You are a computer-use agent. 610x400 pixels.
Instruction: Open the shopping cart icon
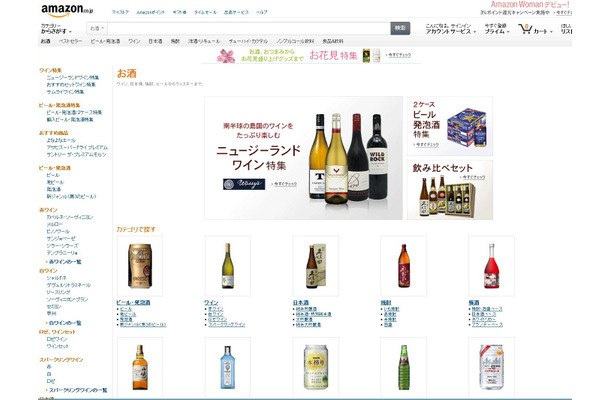pos(525,29)
